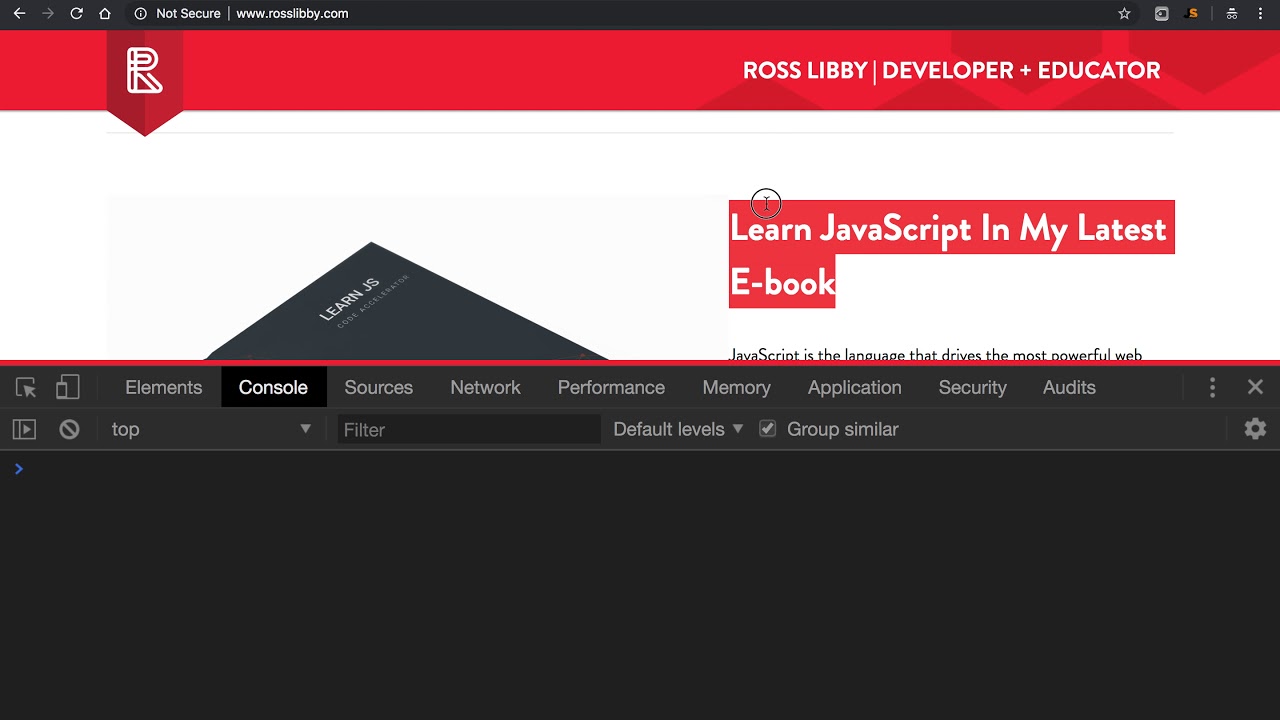Reload the page with the refresh icon
The height and width of the screenshot is (720, 1280).
tap(76, 14)
